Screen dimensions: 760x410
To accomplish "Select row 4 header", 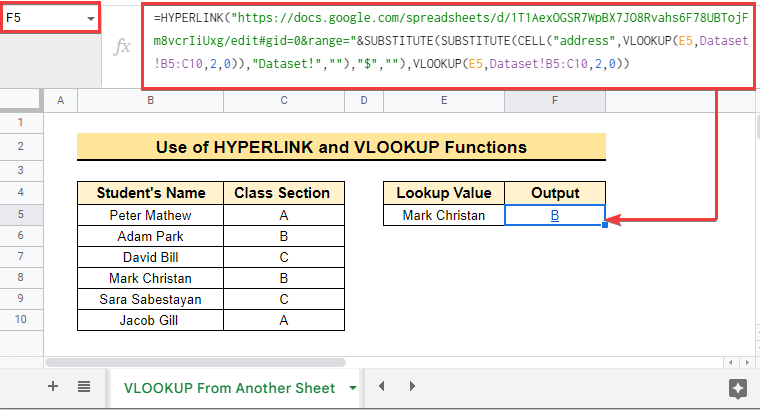I will pos(21,192).
